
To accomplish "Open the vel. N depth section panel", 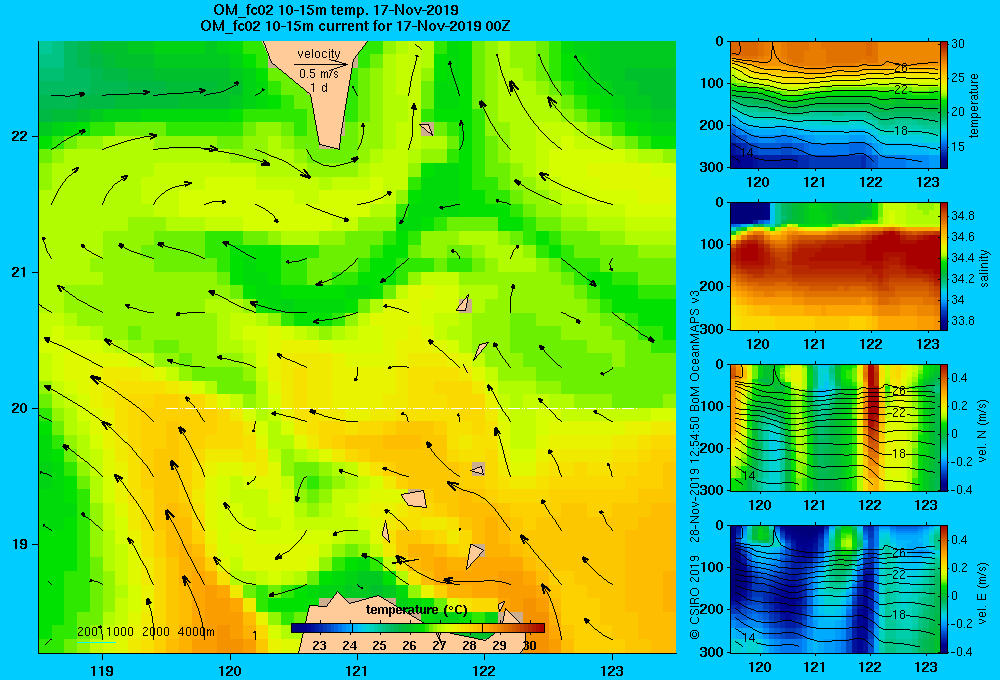I will [835, 427].
